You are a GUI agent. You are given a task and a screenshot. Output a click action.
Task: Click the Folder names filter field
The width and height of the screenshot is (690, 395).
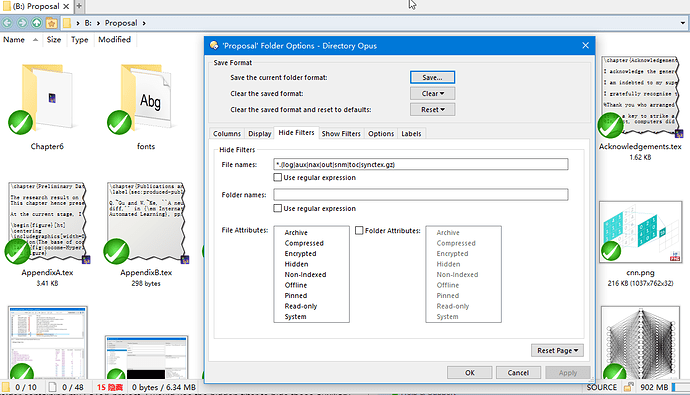click(421, 195)
